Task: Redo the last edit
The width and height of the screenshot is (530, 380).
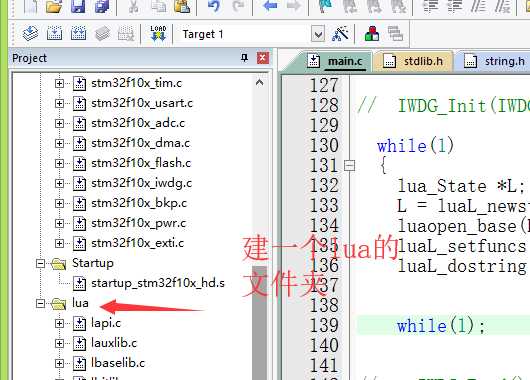Action: click(x=238, y=6)
